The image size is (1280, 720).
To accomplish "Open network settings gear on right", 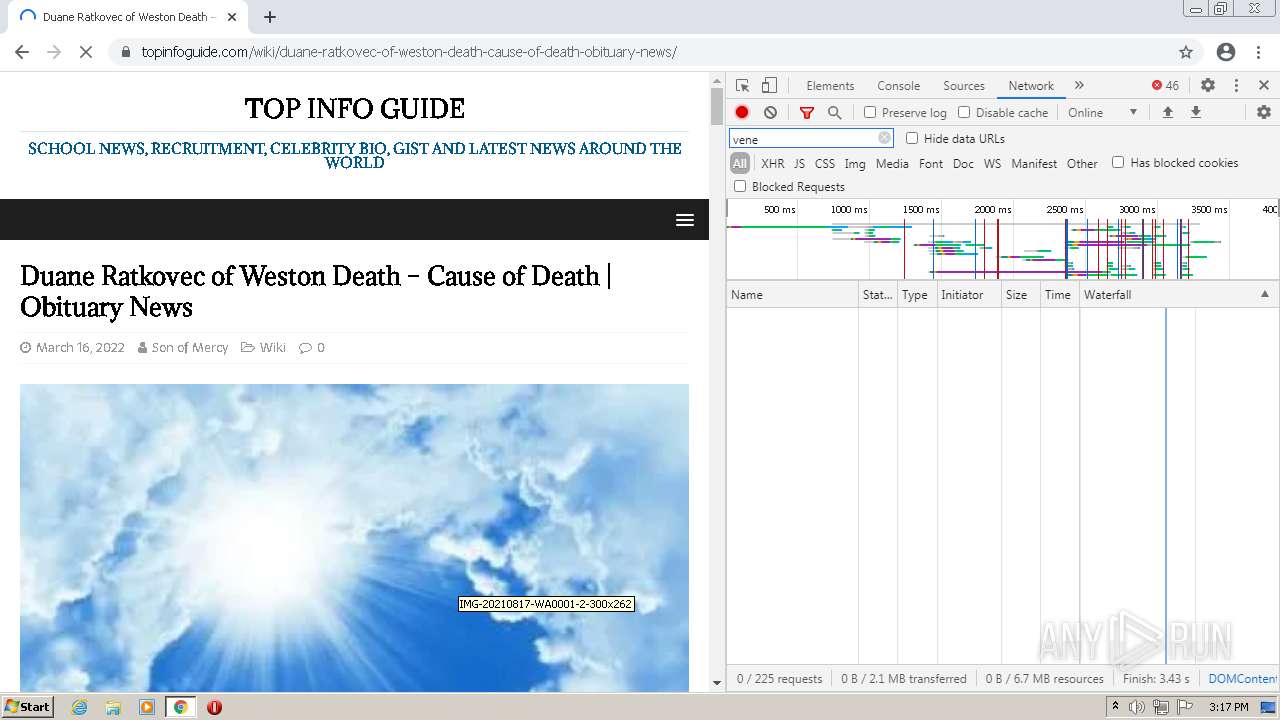I will point(1264,113).
